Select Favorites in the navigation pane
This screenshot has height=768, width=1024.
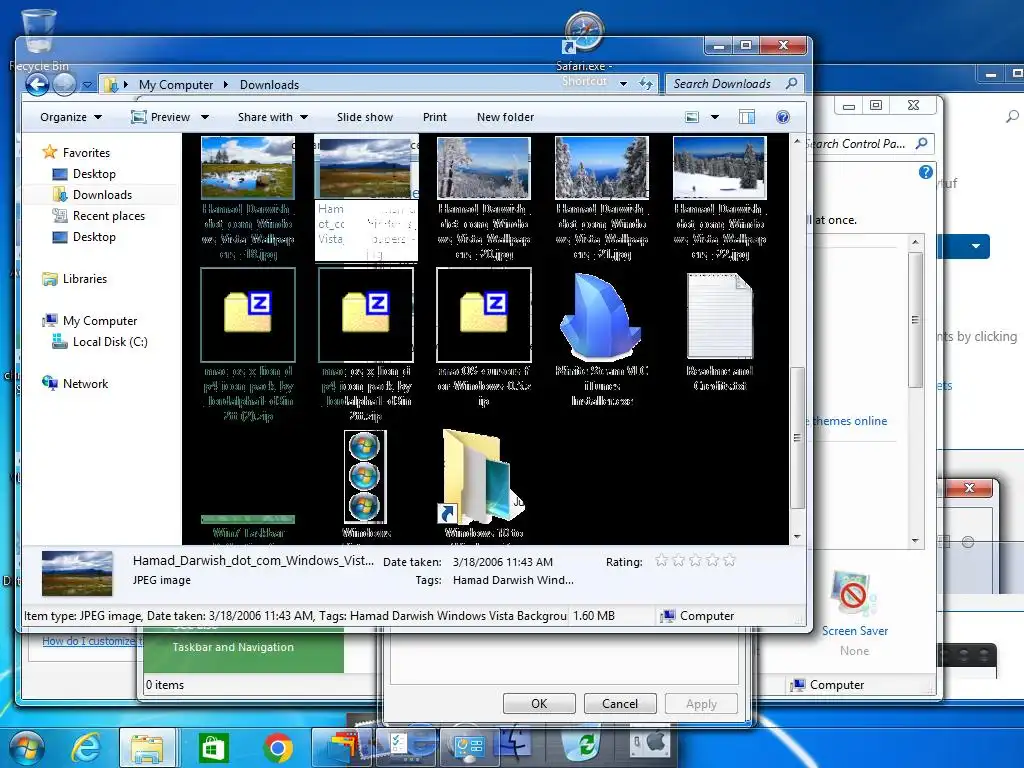point(76,152)
